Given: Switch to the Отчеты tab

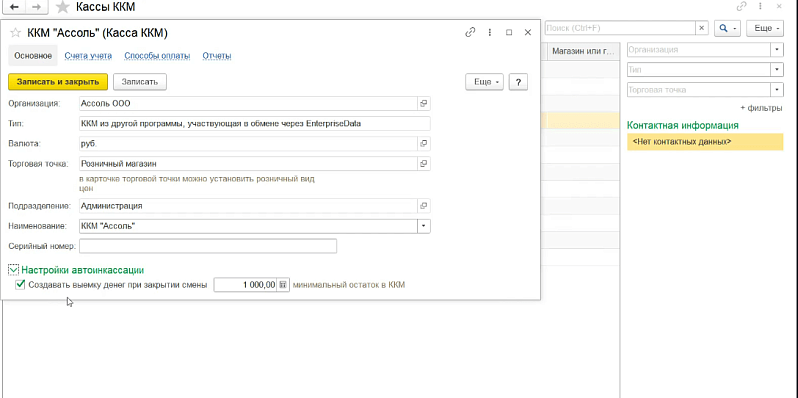Looking at the screenshot, I should 217,56.
